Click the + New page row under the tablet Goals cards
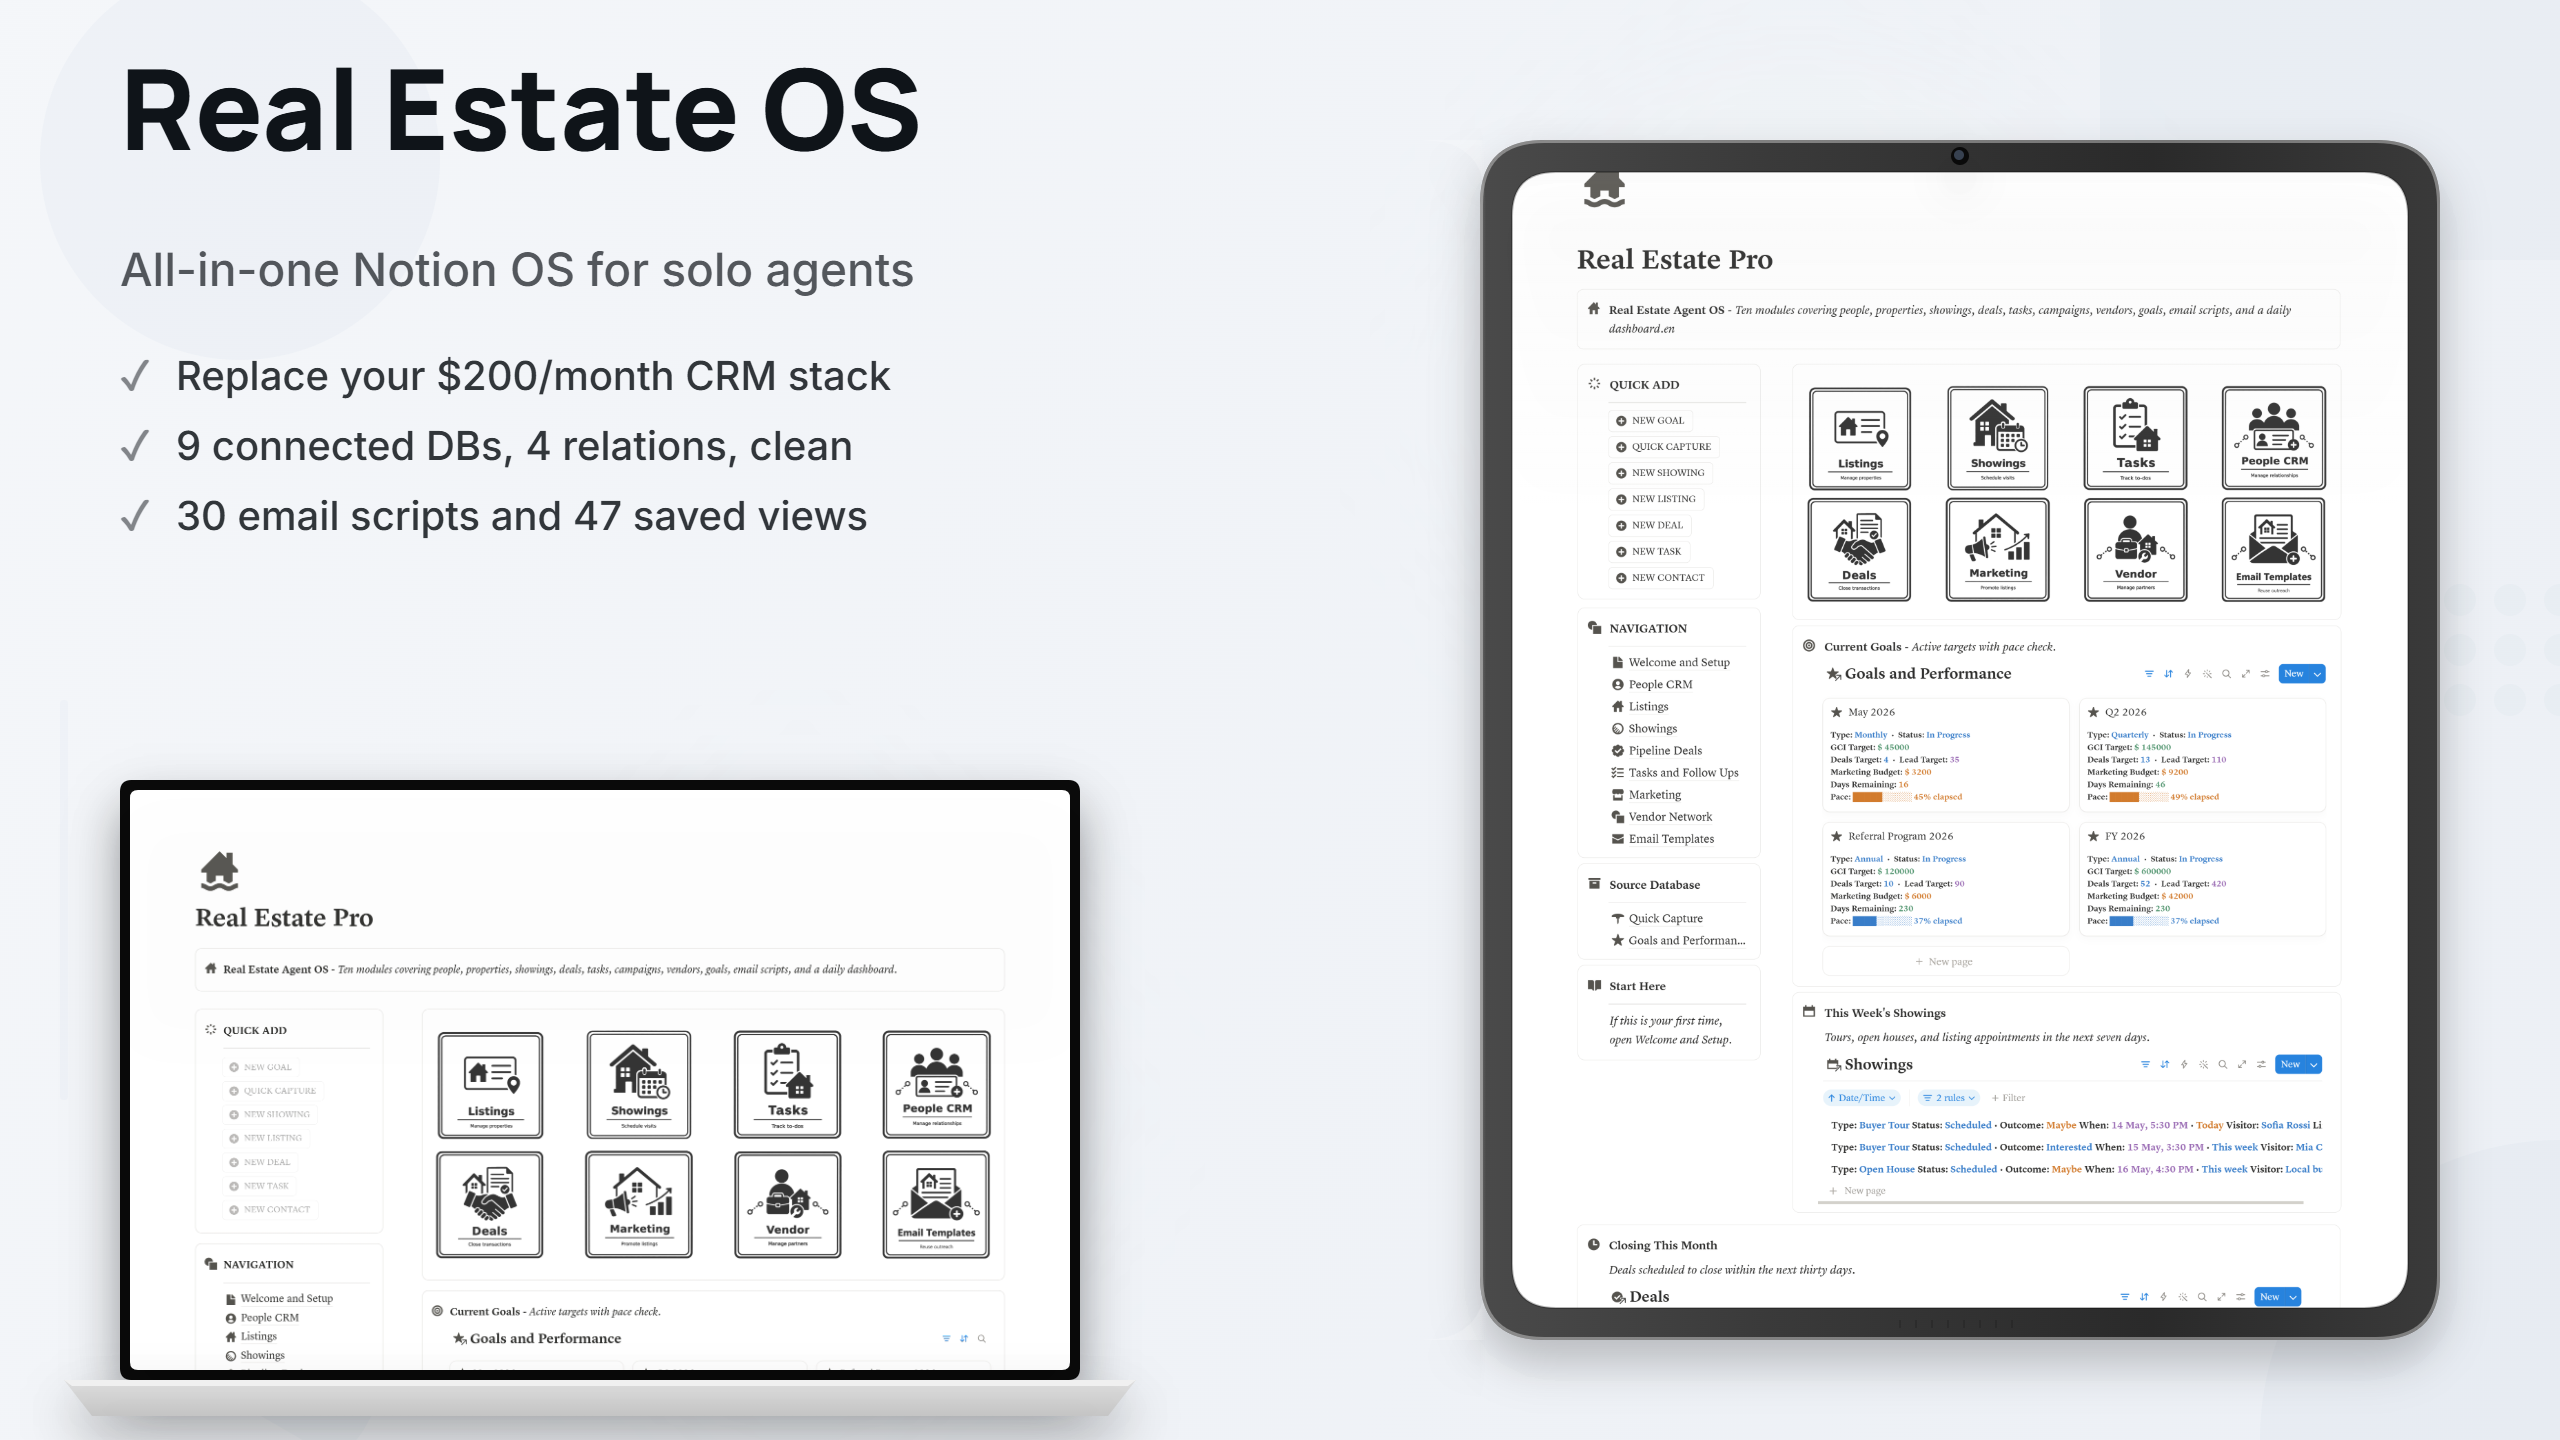This screenshot has height=1440, width=2560. pos(1944,962)
